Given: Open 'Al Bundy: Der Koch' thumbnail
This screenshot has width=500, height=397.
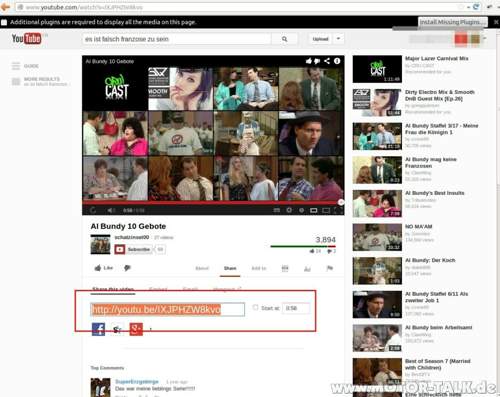Looking at the screenshot, I should point(377,271).
